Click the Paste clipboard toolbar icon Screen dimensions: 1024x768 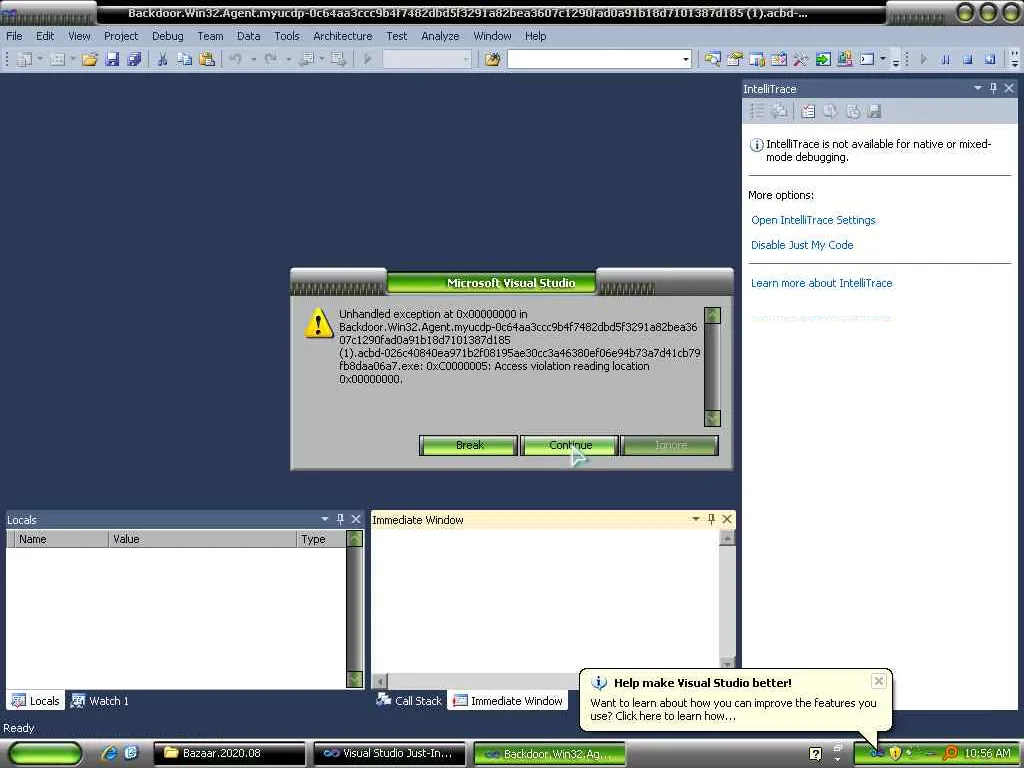[207, 59]
